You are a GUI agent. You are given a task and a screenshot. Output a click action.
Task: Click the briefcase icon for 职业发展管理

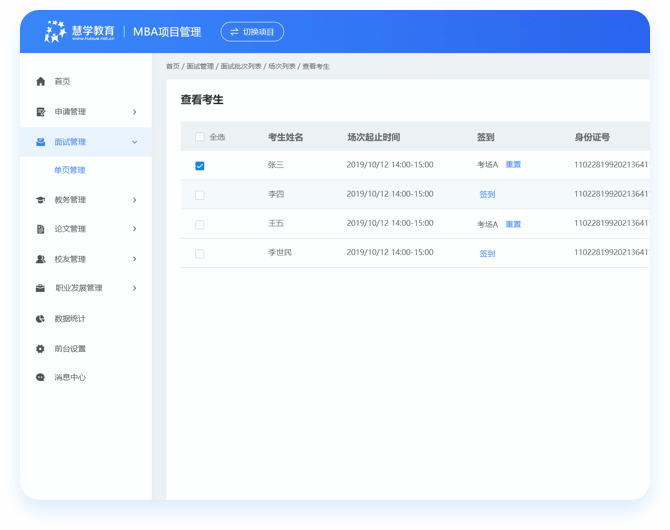(x=40, y=288)
